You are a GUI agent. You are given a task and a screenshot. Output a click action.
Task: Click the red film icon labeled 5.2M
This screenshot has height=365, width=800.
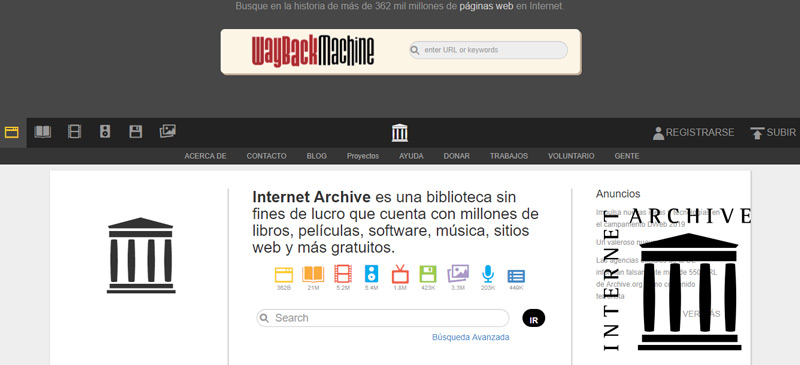tap(343, 274)
